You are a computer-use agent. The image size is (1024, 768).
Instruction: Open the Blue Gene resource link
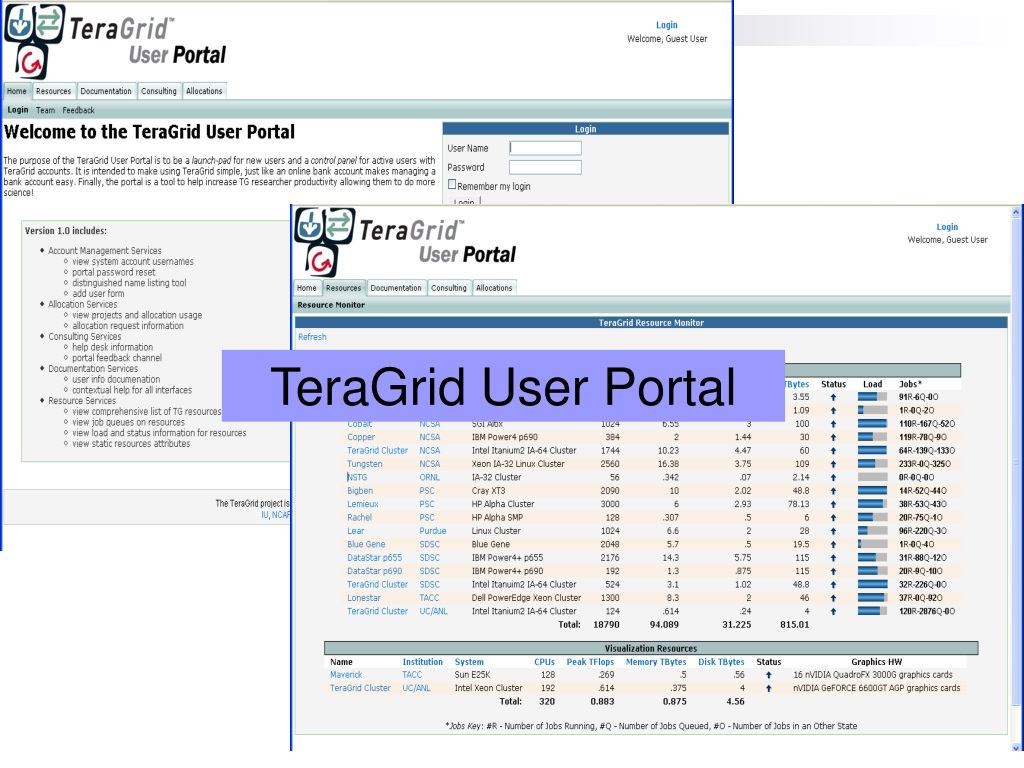coord(366,545)
